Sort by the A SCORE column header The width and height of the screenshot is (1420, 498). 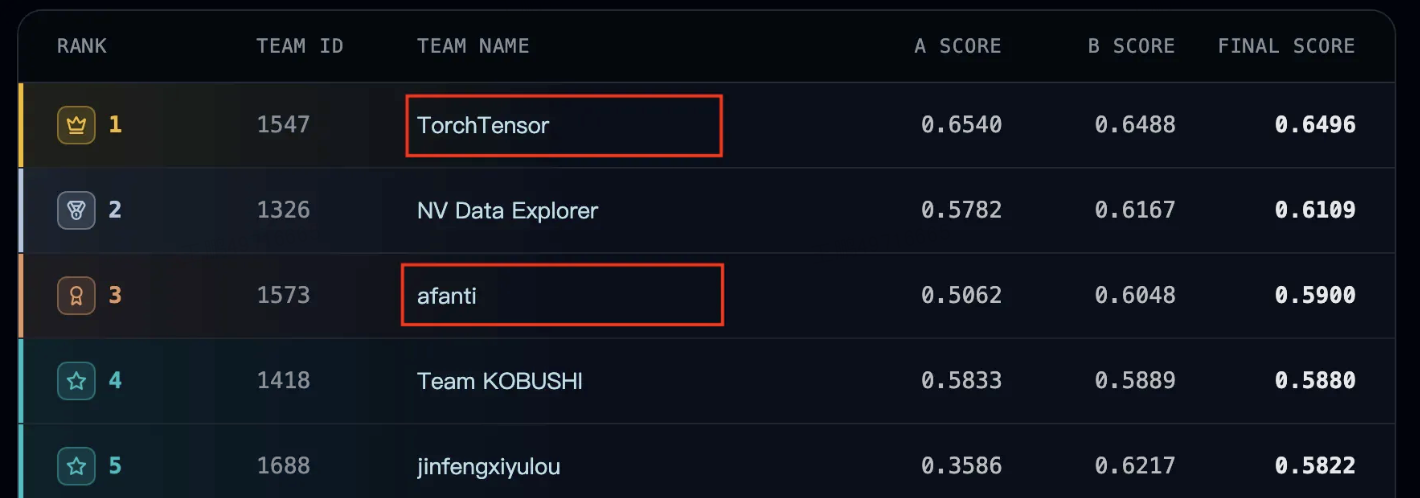(x=958, y=46)
